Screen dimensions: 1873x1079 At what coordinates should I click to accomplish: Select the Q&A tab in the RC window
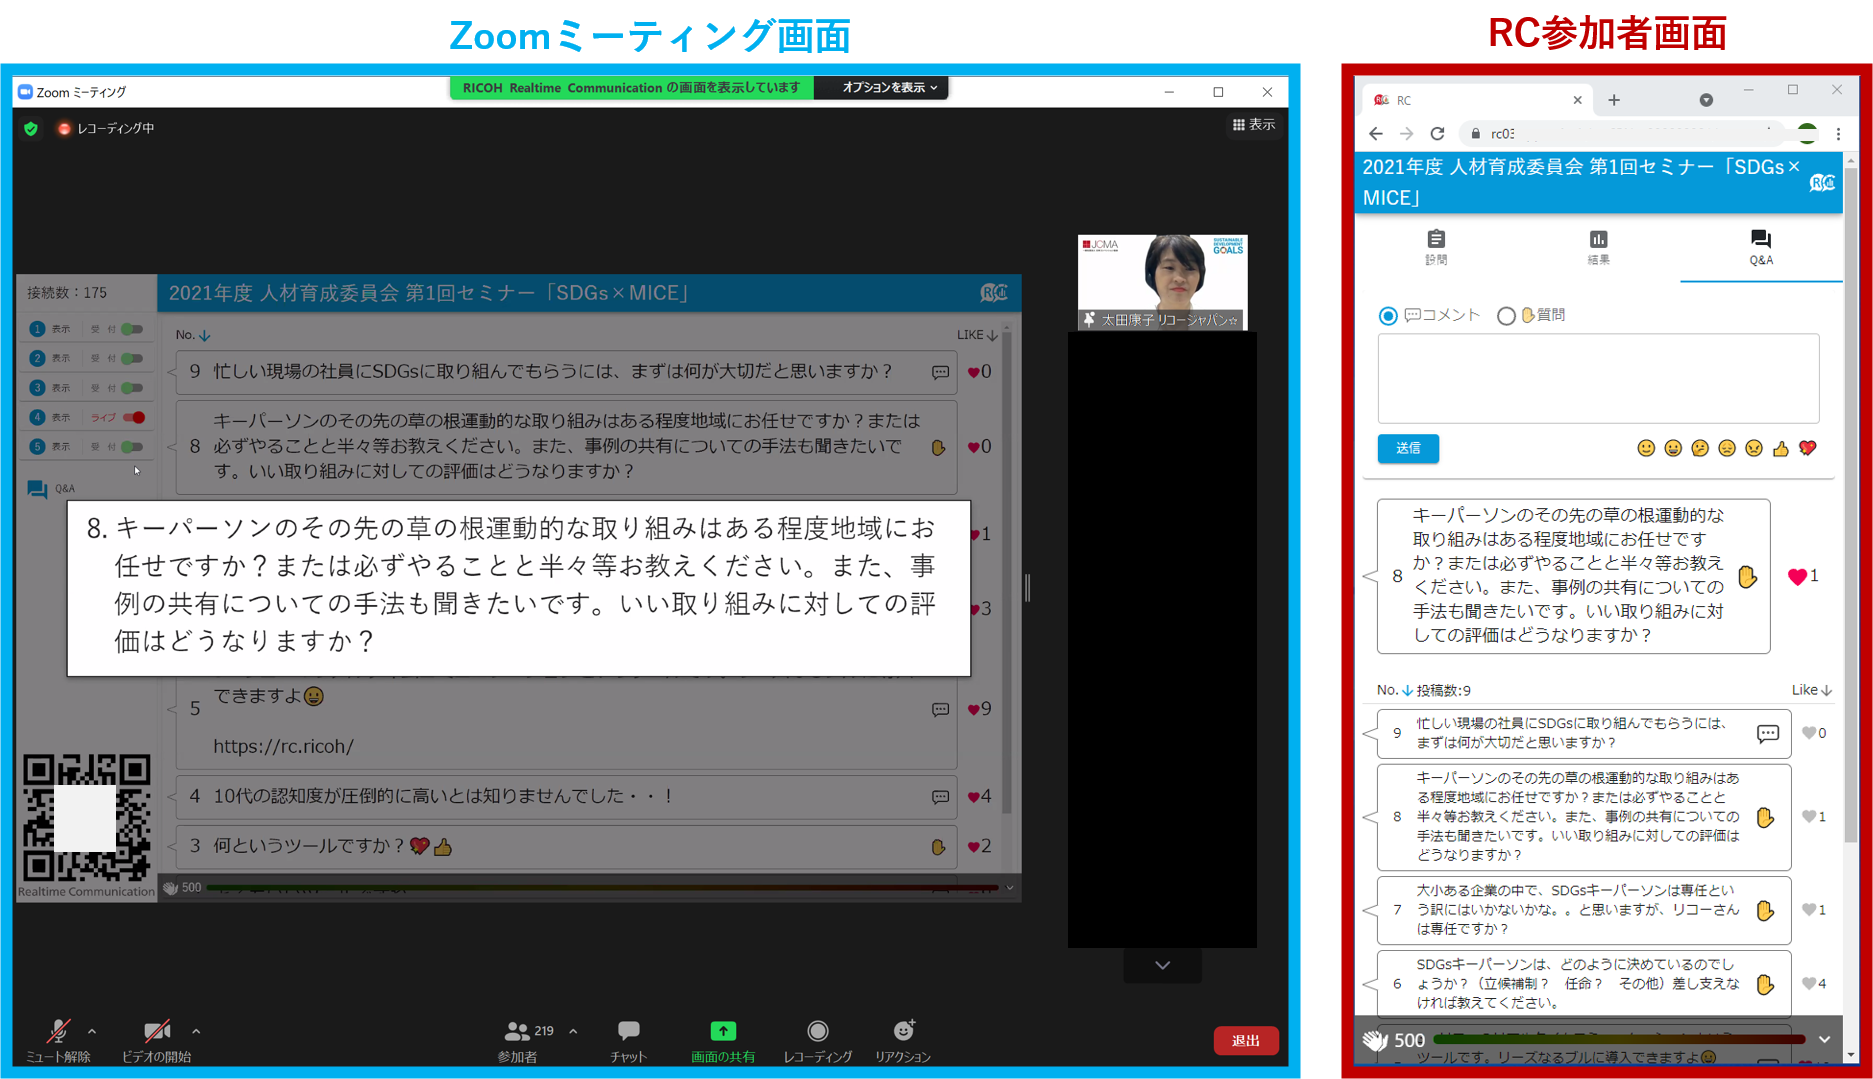[x=1761, y=246]
